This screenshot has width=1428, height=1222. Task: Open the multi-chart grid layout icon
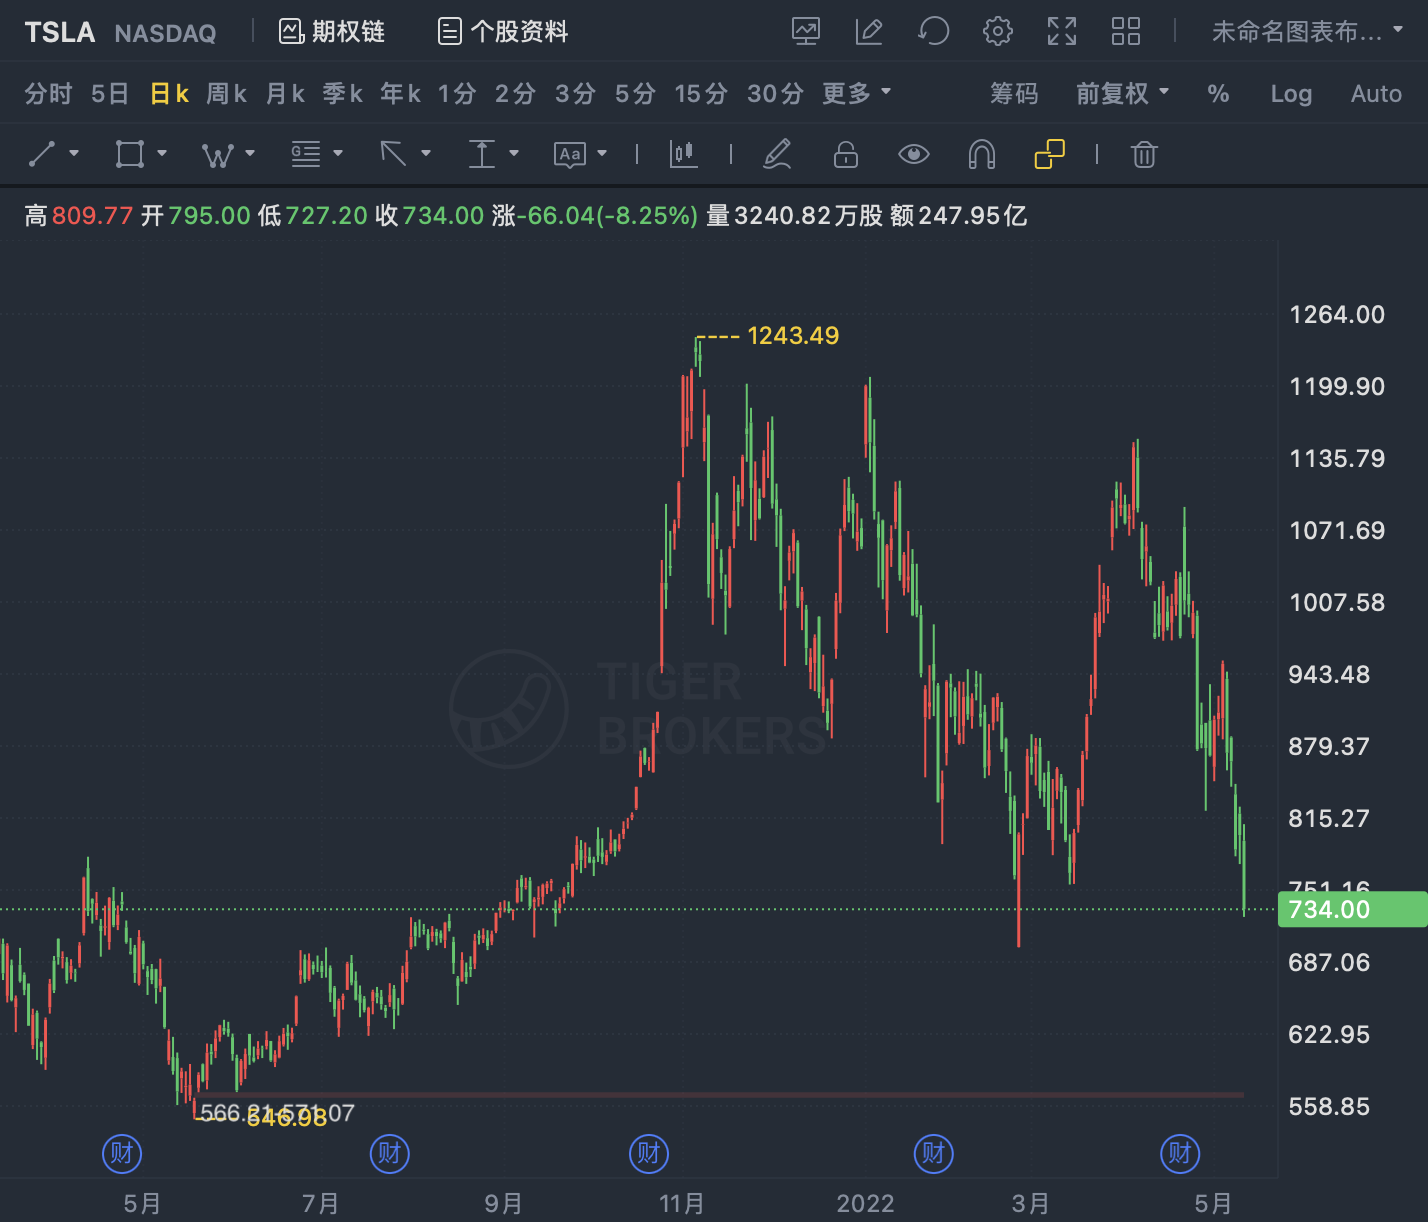(1125, 32)
